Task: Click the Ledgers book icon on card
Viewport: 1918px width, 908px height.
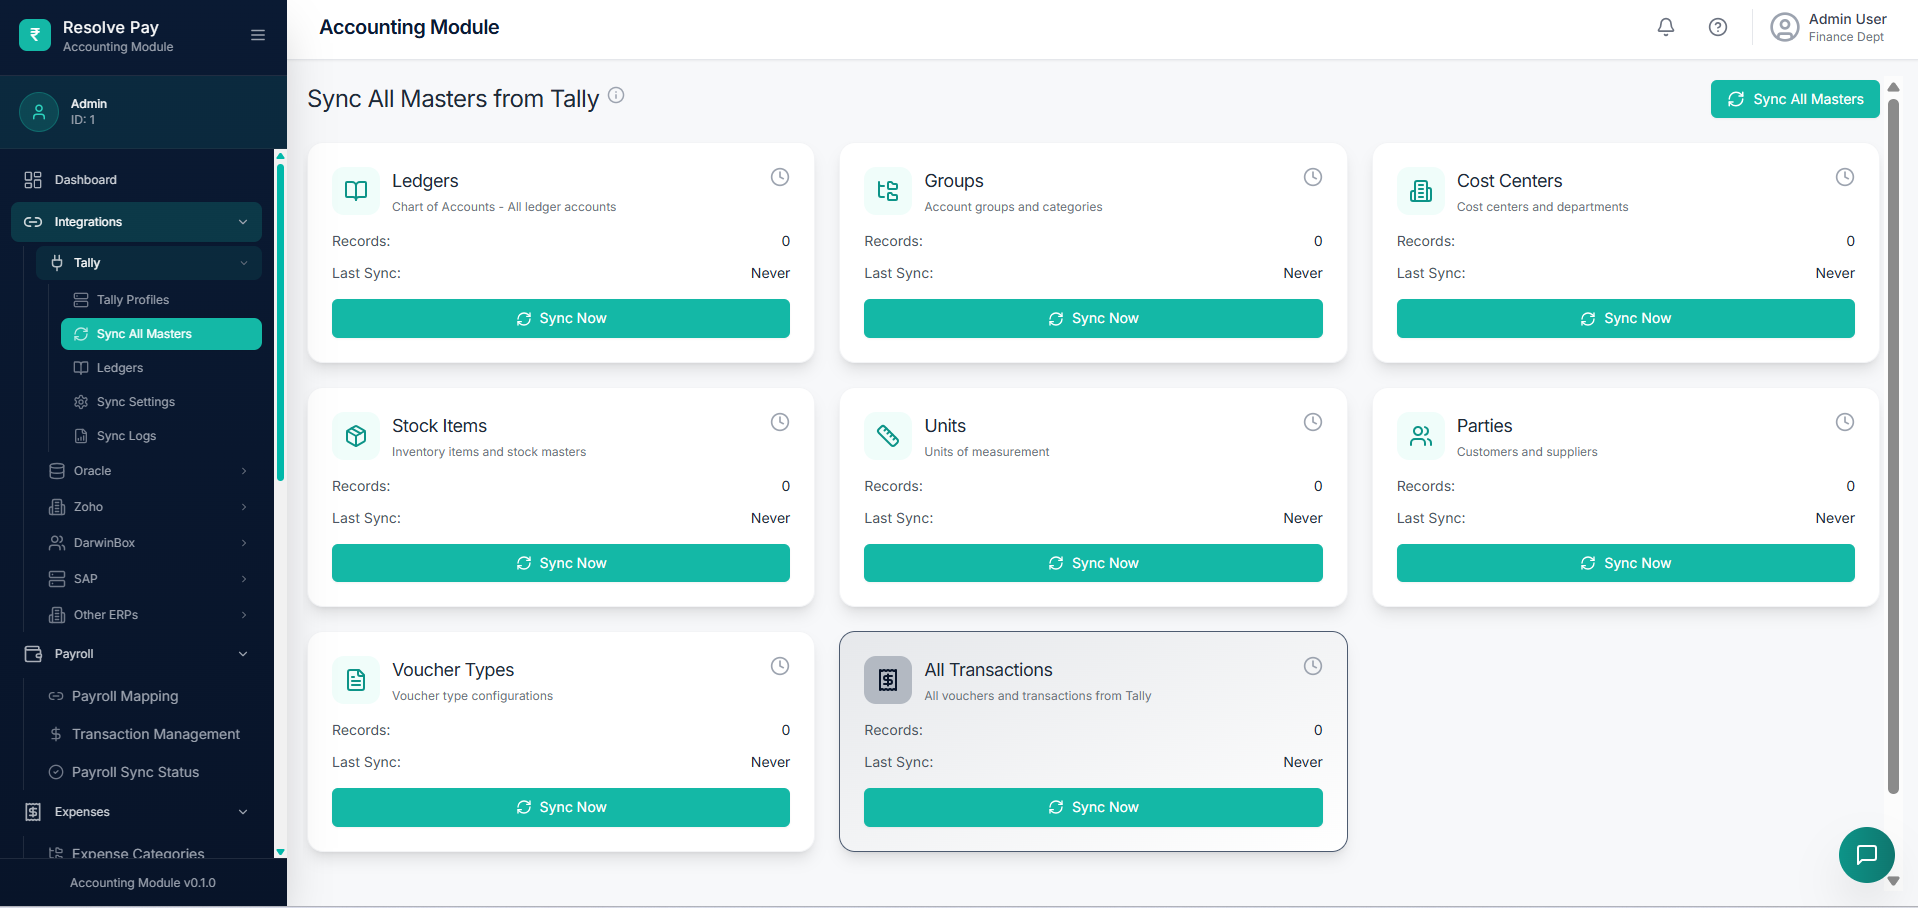Action: [x=356, y=191]
